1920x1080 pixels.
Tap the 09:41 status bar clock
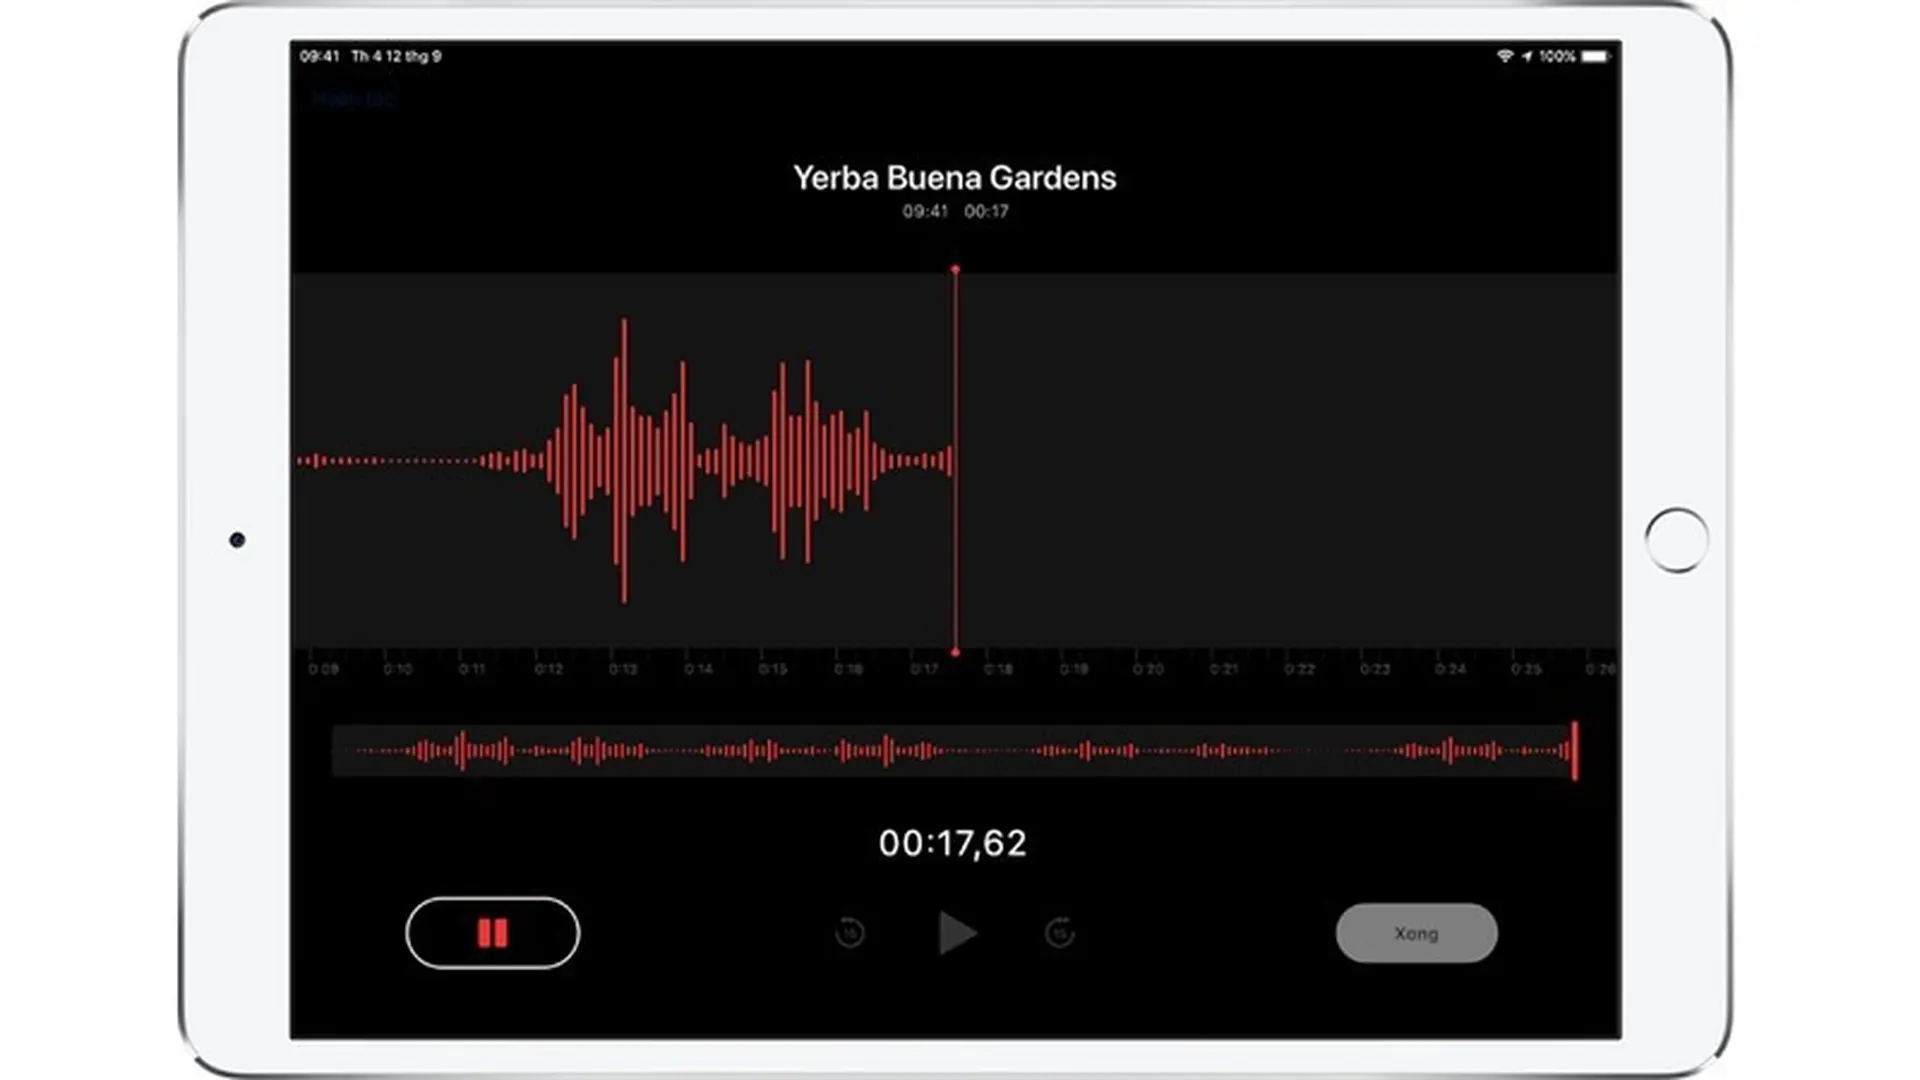320,56
